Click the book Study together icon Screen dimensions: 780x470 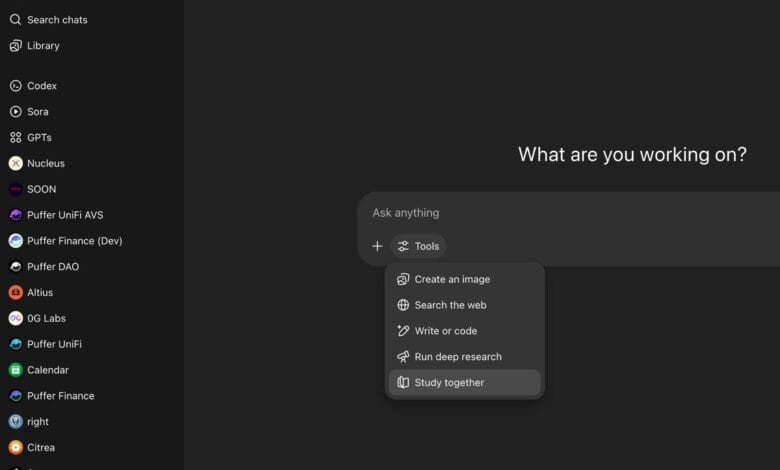(403, 382)
